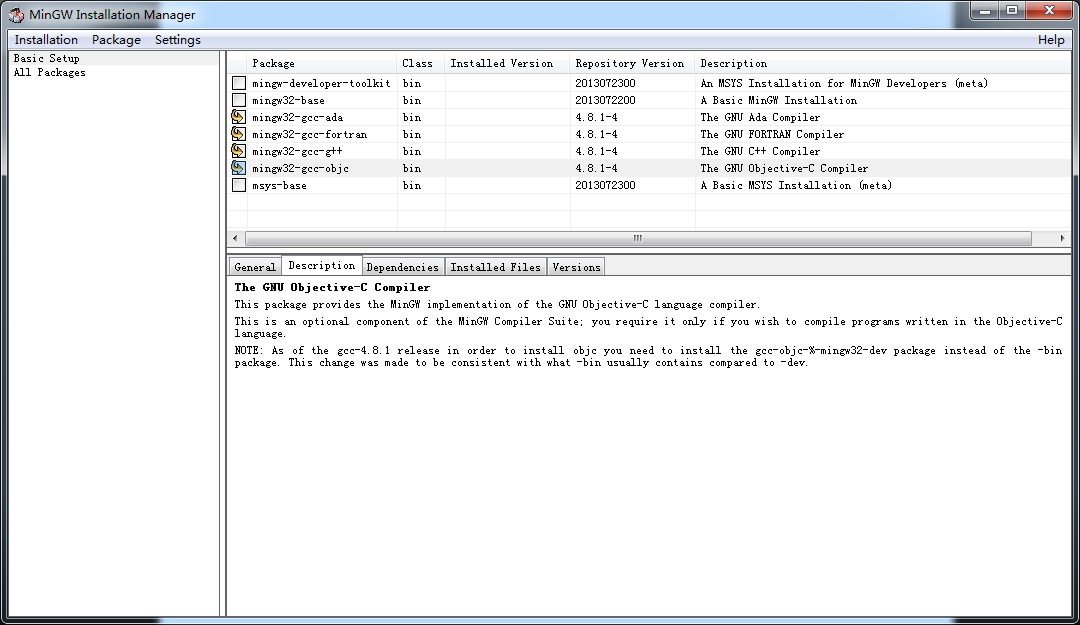The width and height of the screenshot is (1080, 625).
Task: Click marked-for-install icon beside mingw32-gcc-fortran
Action: tap(238, 134)
